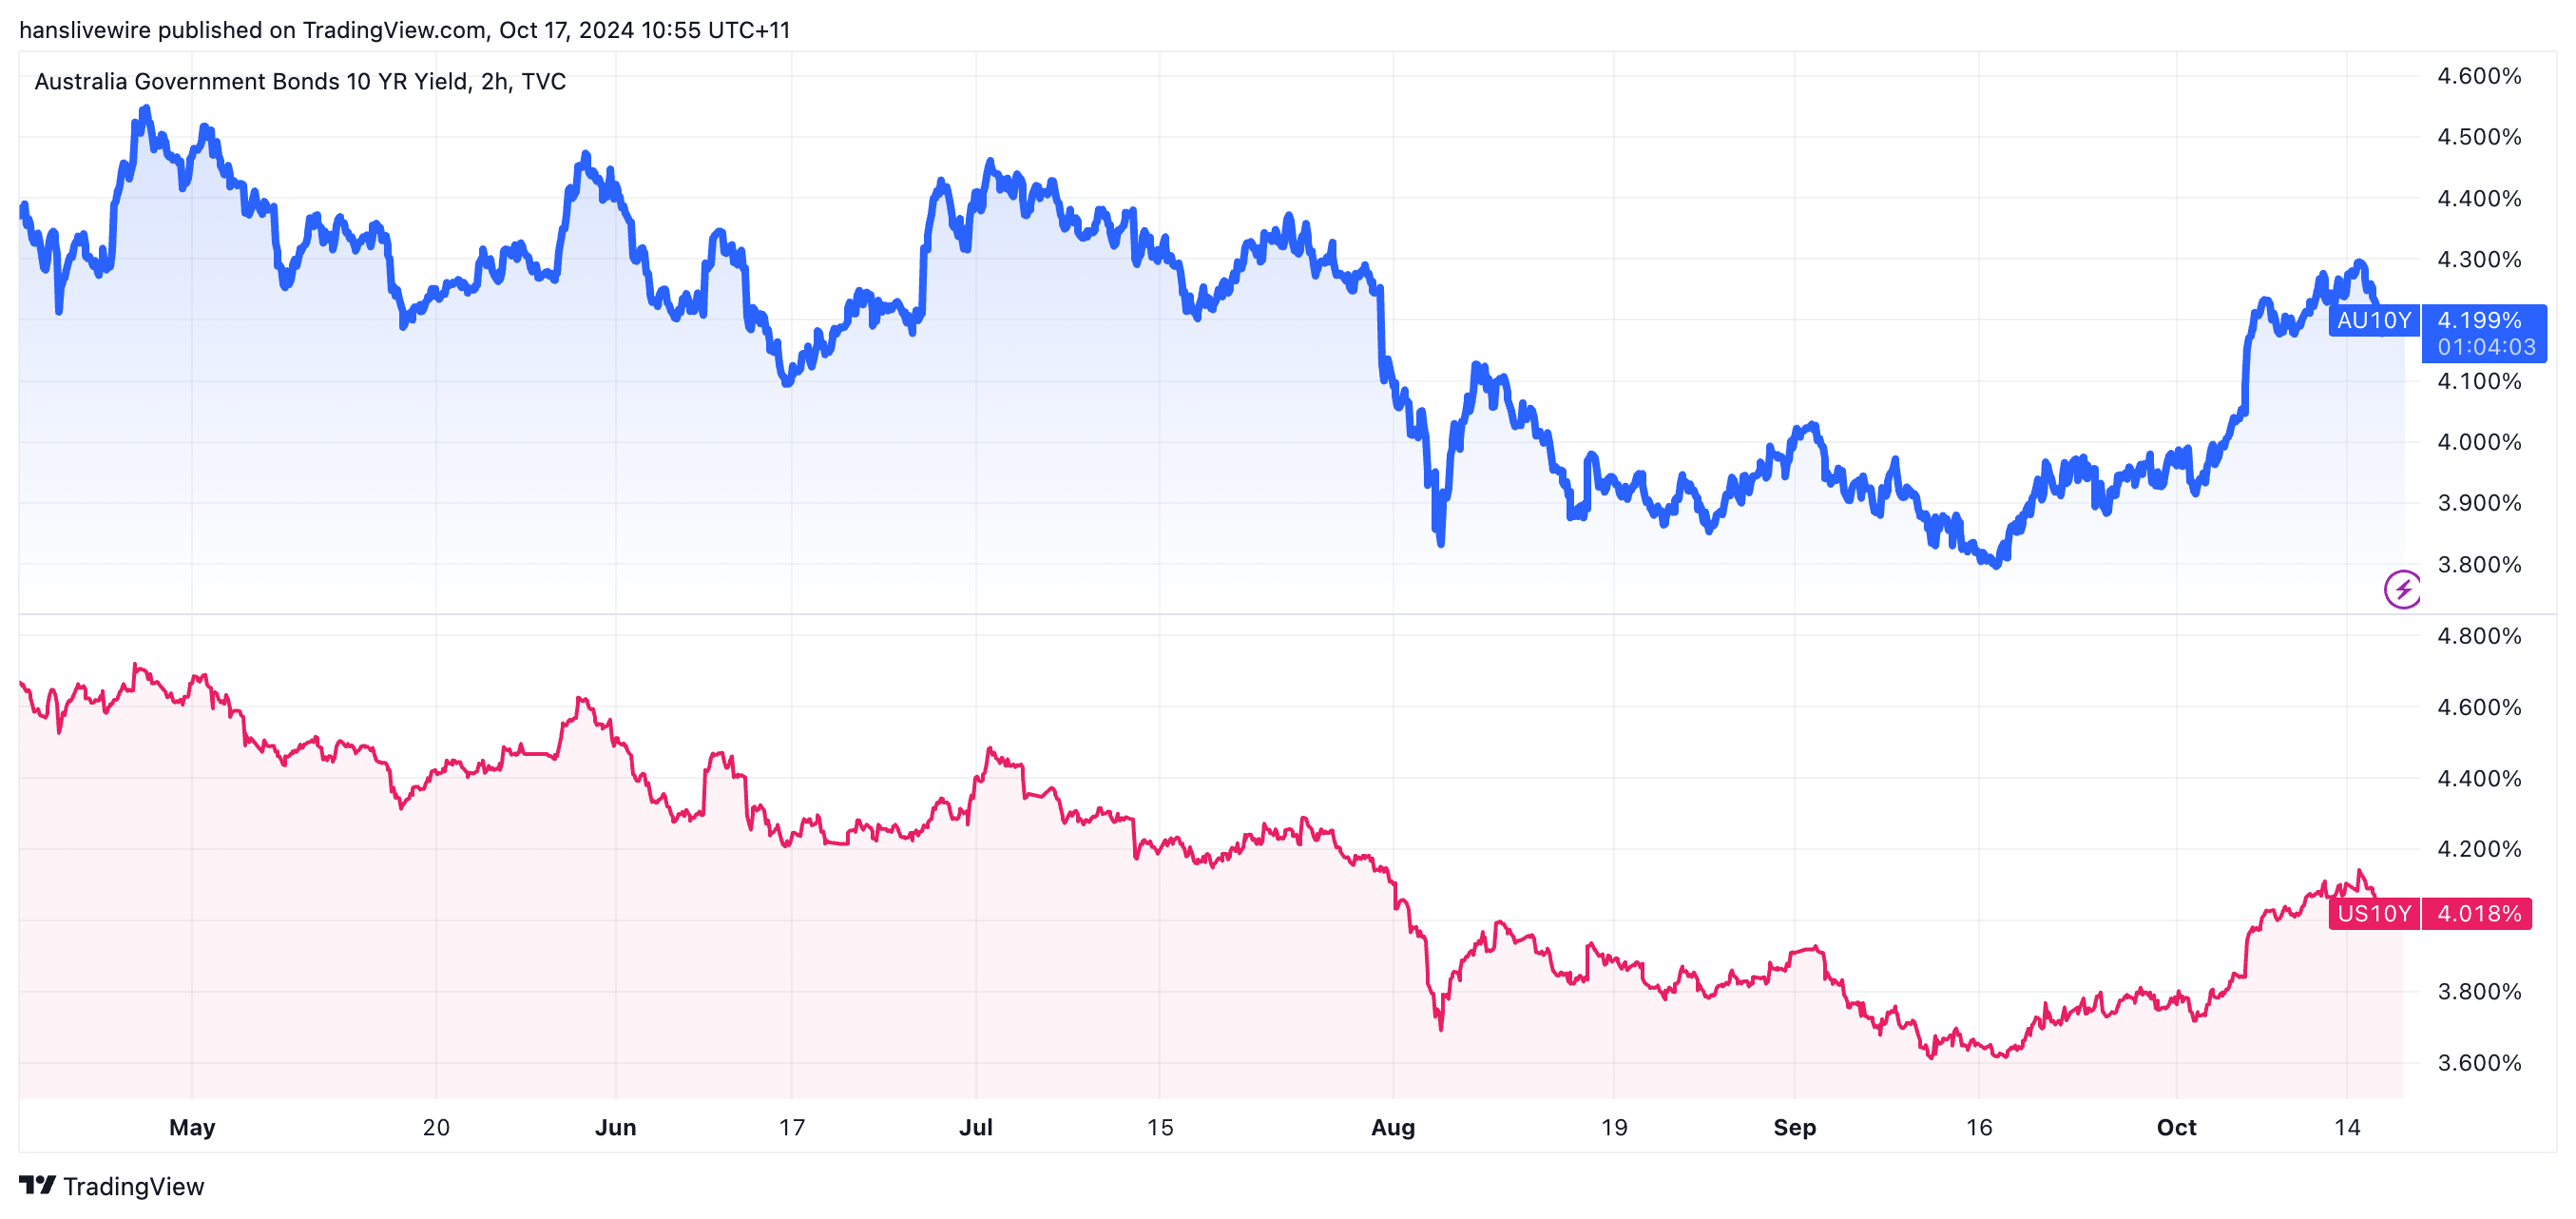Click the 4.600% level on upper price axis

tap(2479, 76)
